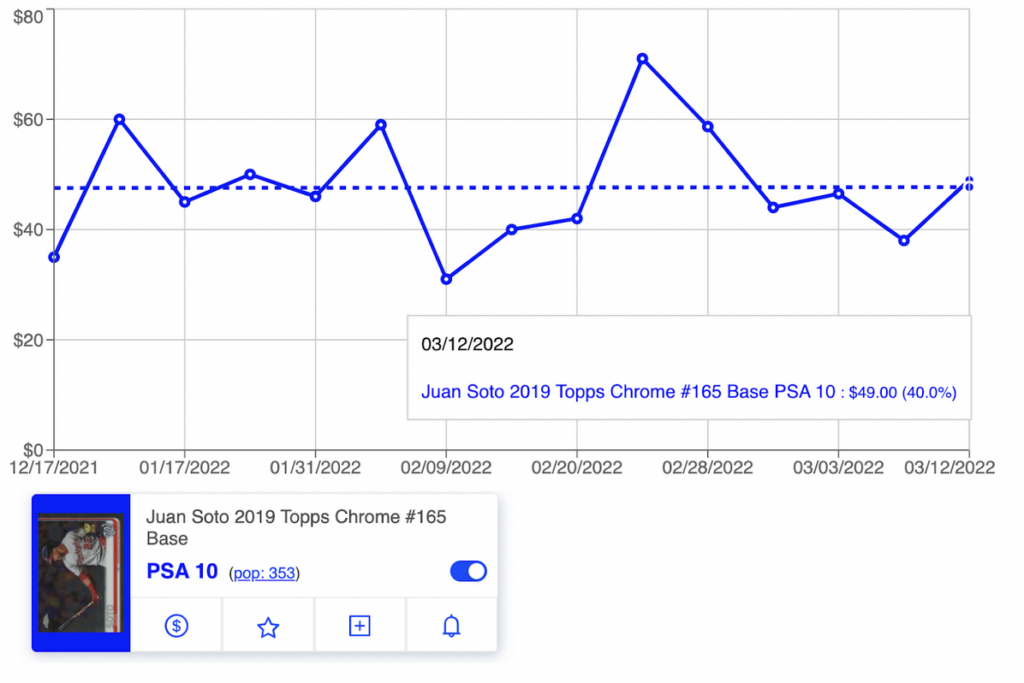Click the $0 y-axis label
Image resolution: width=1024 pixels, height=683 pixels.
(33, 450)
